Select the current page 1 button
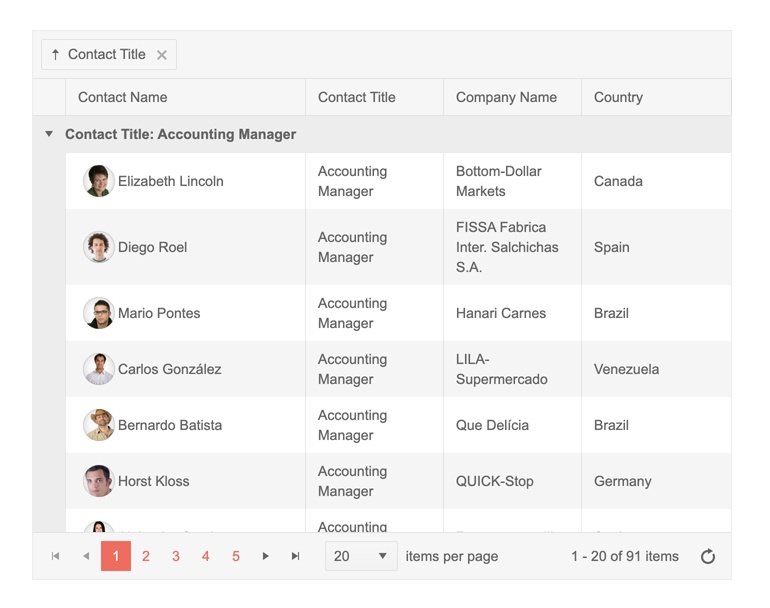The image size is (770, 608). click(x=116, y=557)
